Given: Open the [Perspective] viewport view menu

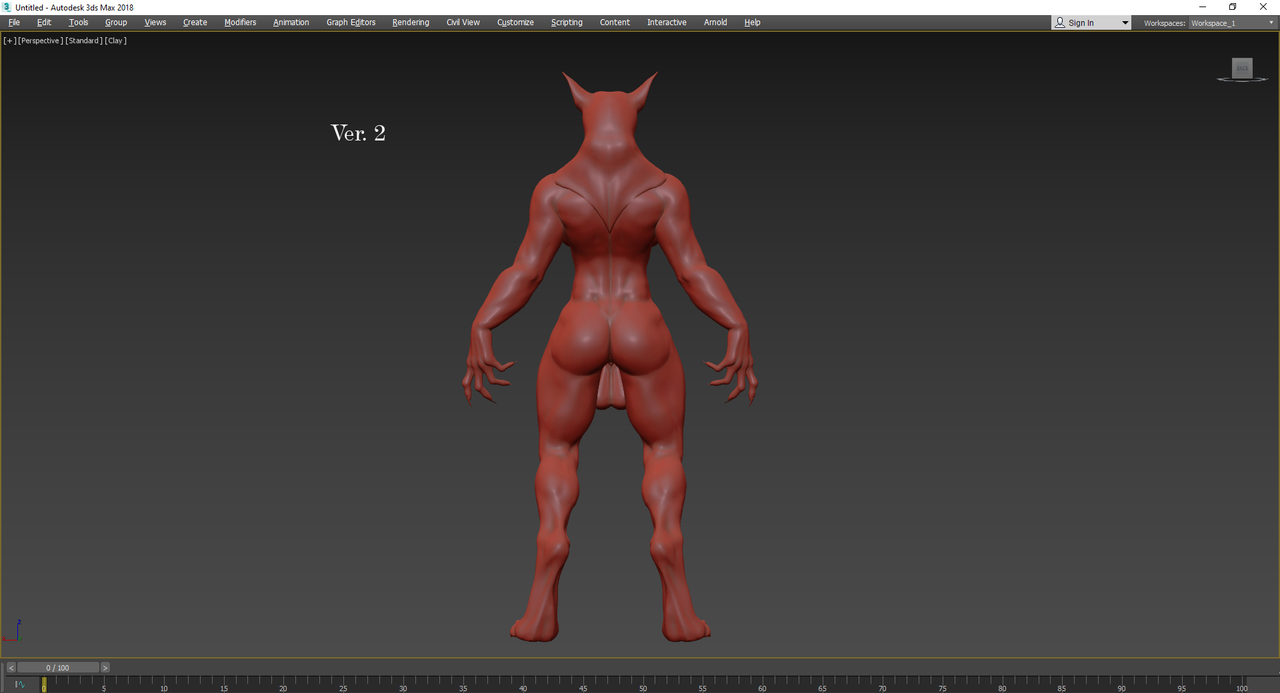Looking at the screenshot, I should click(x=40, y=41).
